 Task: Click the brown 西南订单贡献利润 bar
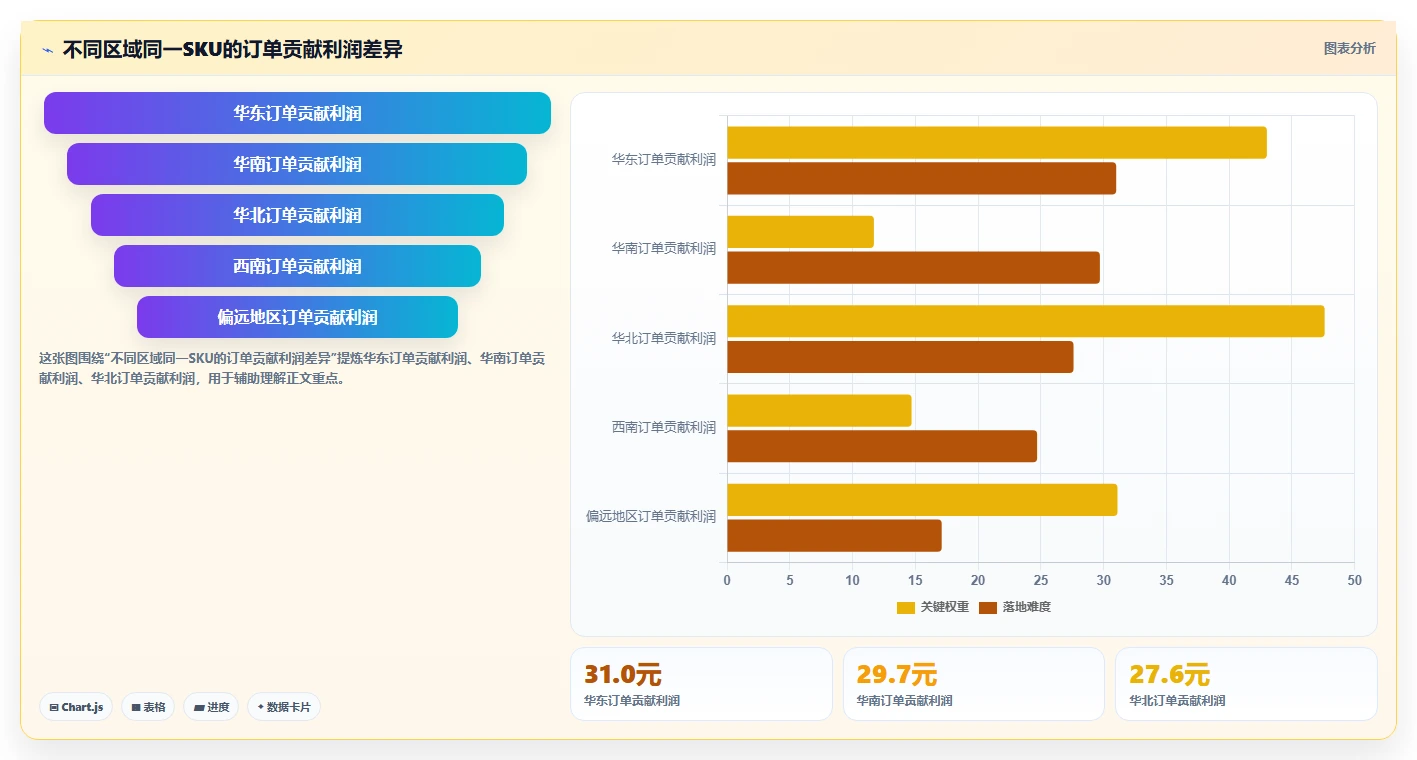pyautogui.click(x=882, y=446)
